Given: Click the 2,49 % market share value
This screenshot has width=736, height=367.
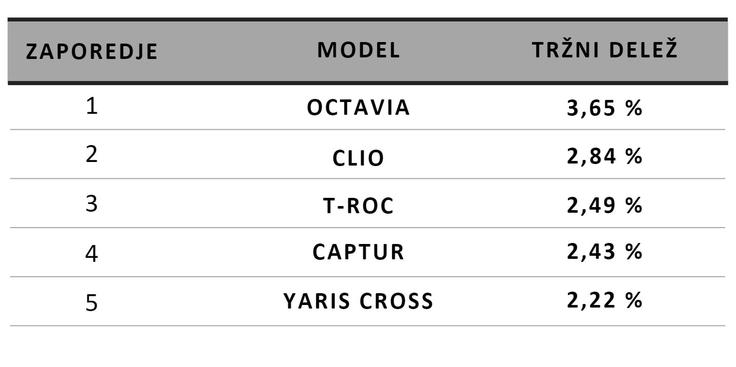Looking at the screenshot, I should point(605,206).
